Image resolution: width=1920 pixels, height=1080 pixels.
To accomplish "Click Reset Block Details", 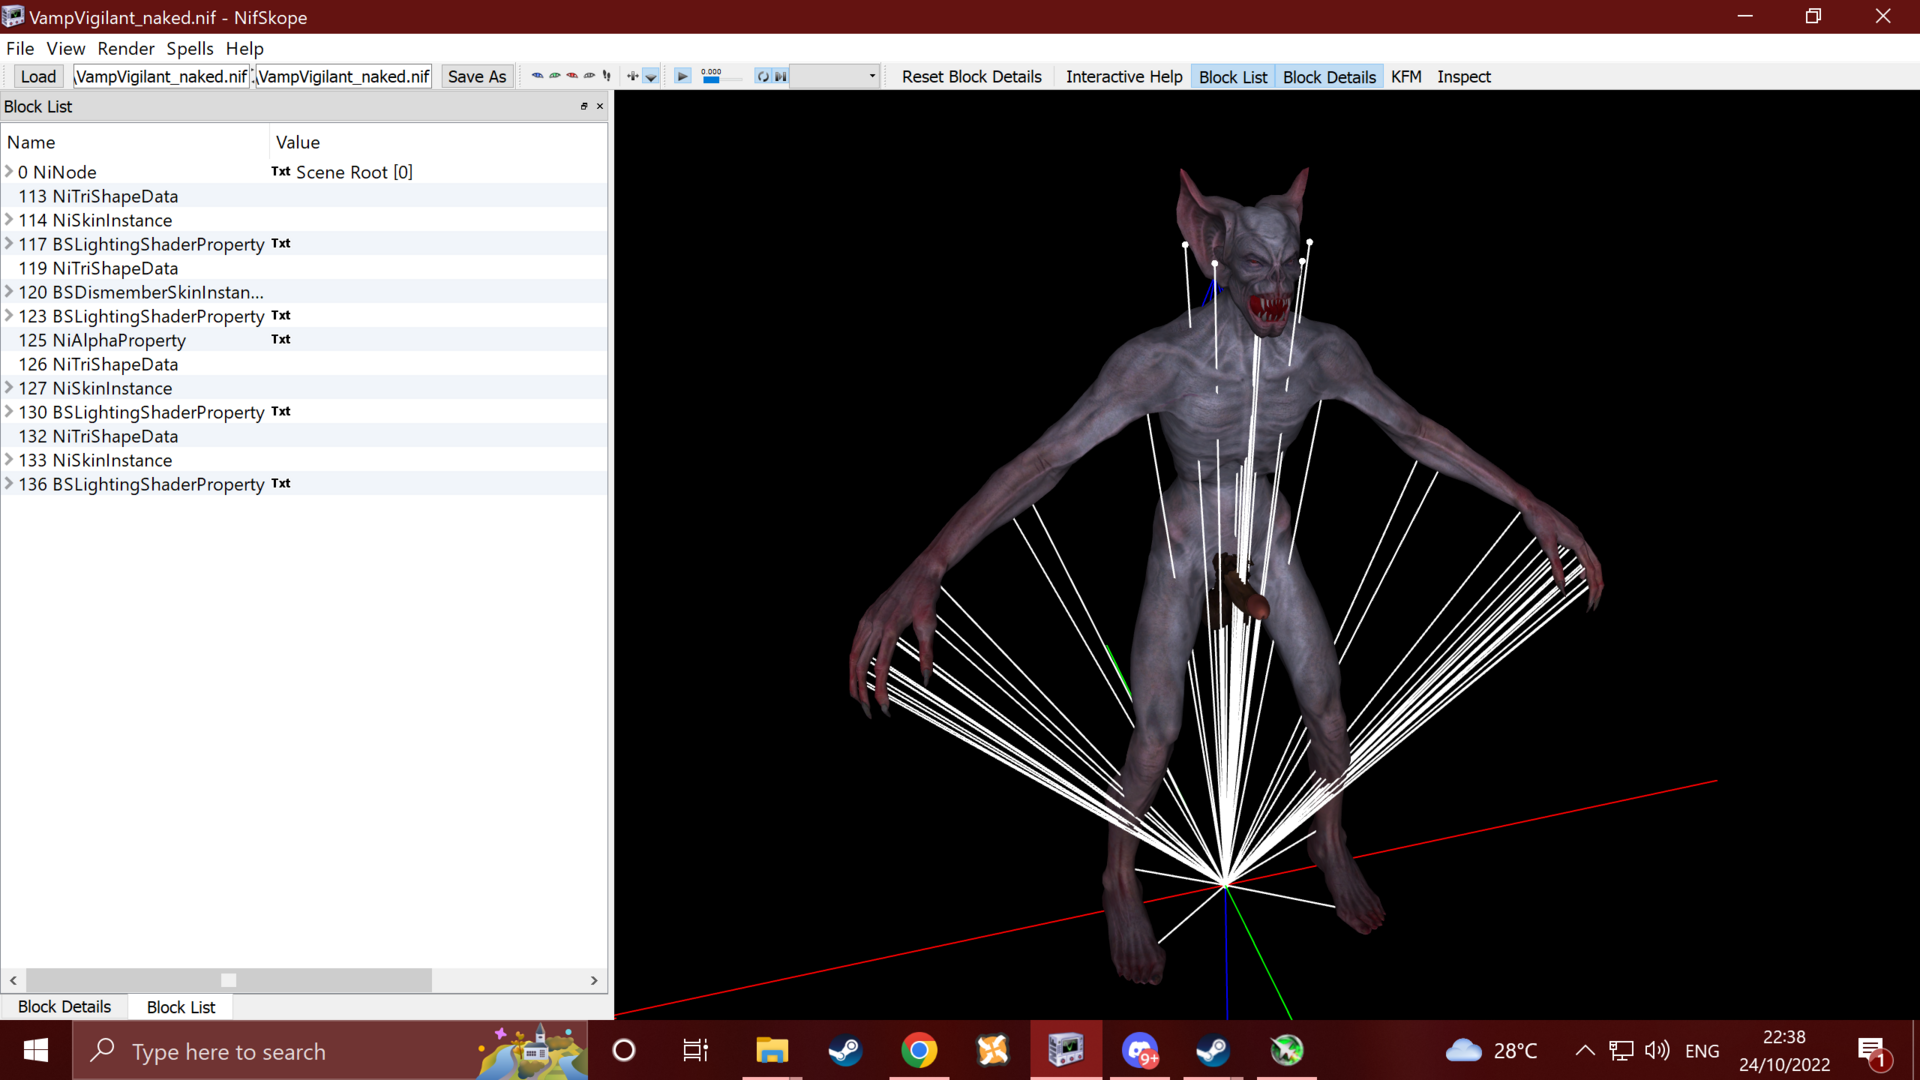I will point(972,76).
